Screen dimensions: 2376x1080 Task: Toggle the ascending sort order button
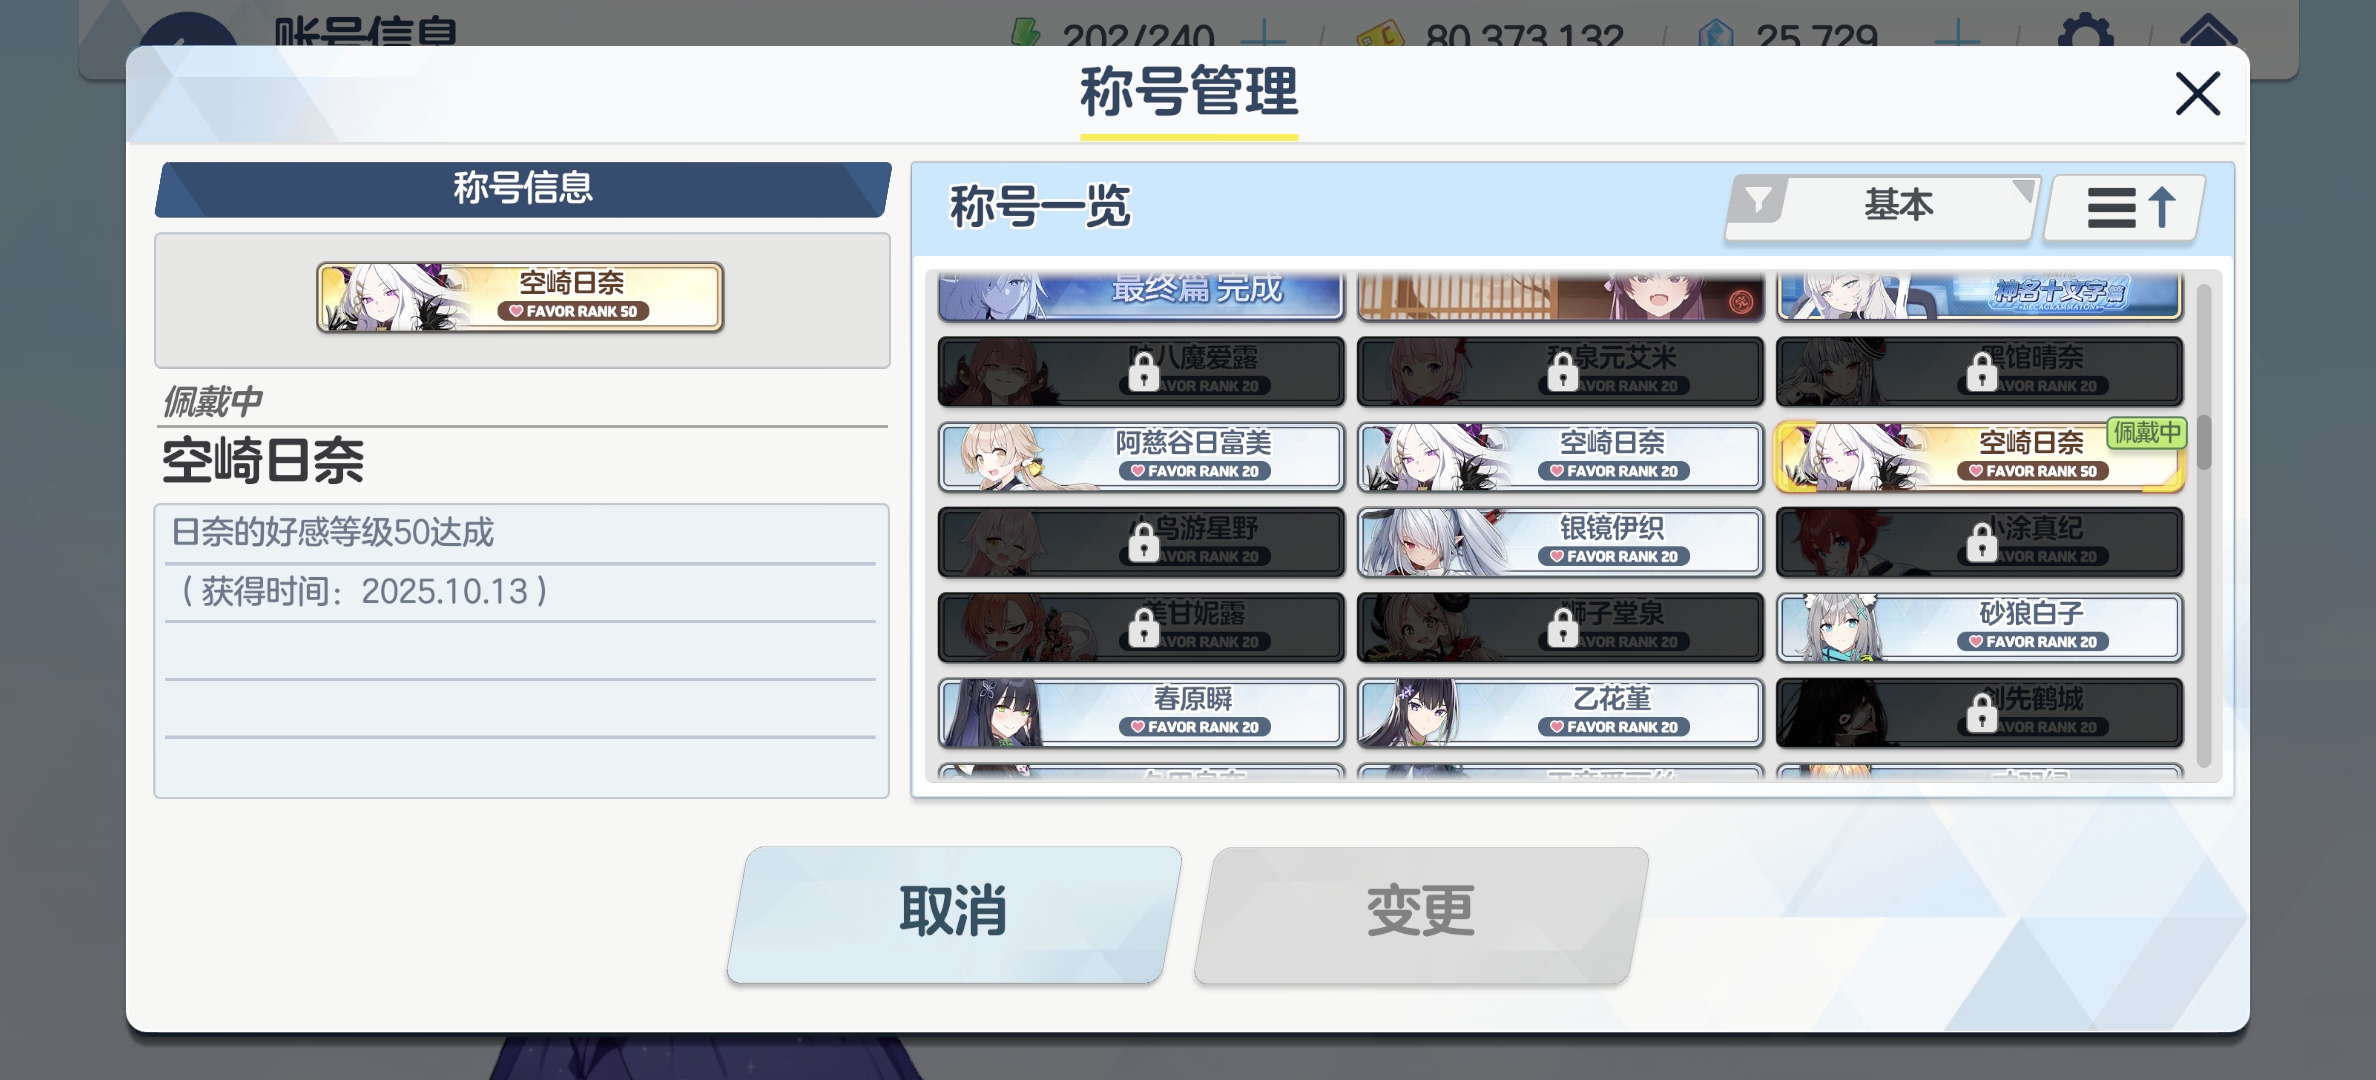2125,208
